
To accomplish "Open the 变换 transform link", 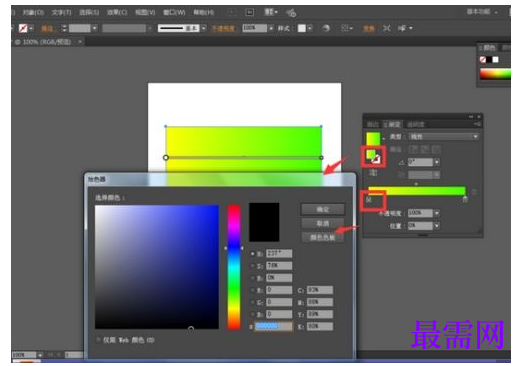I will pyautogui.click(x=369, y=29).
